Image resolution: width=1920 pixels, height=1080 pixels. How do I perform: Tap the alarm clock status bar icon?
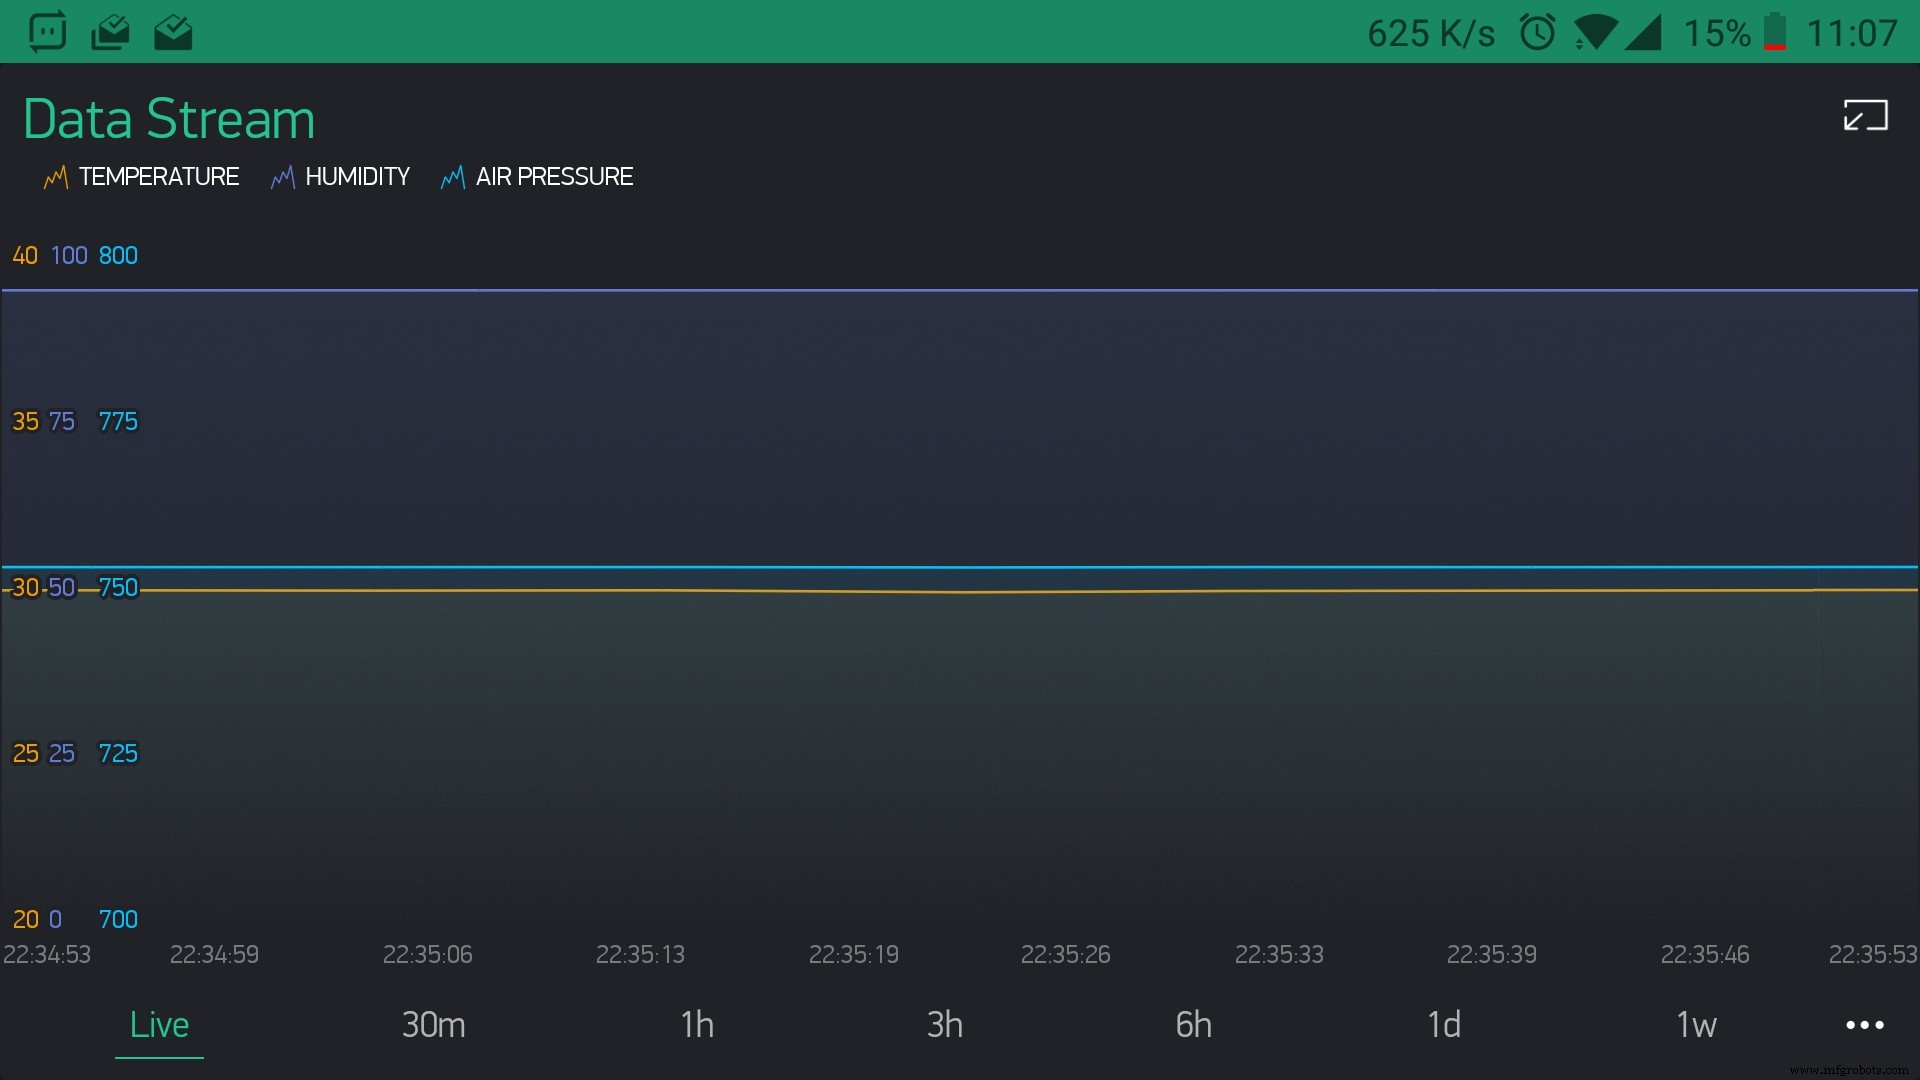click(x=1538, y=31)
